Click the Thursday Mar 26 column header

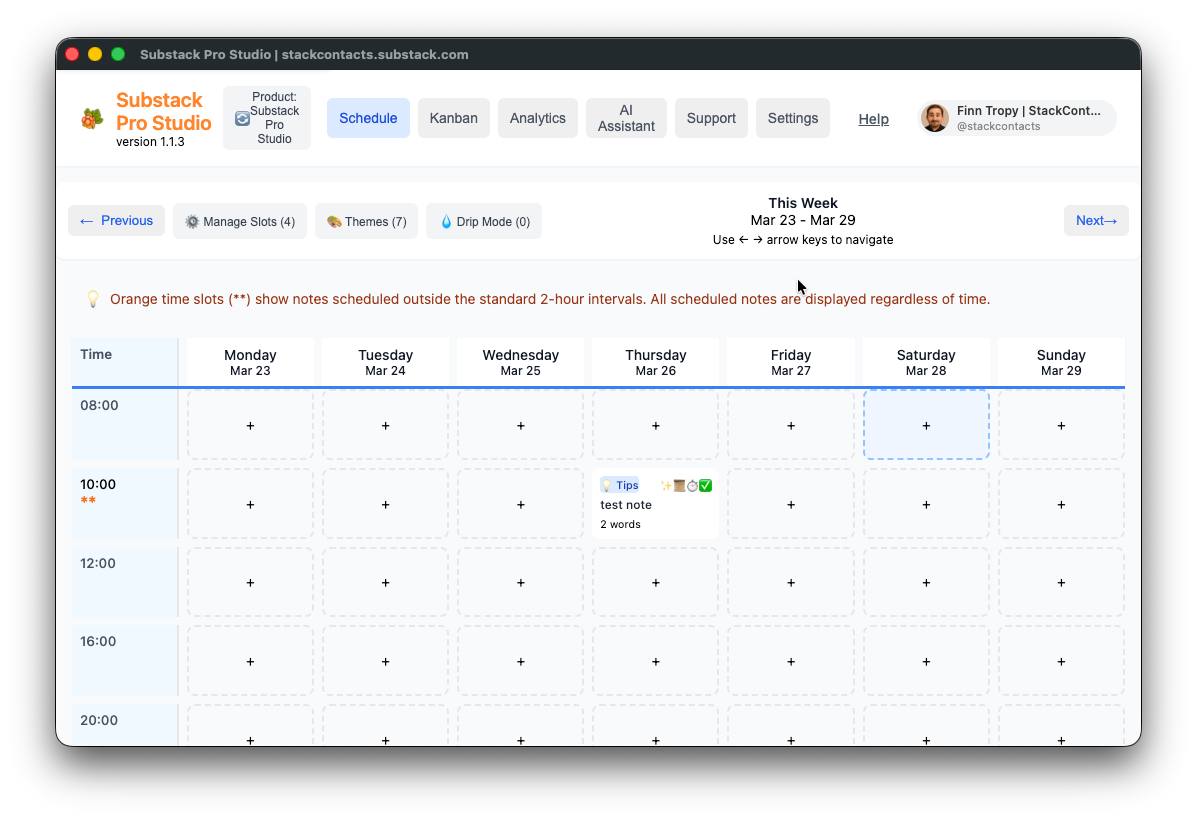[656, 362]
